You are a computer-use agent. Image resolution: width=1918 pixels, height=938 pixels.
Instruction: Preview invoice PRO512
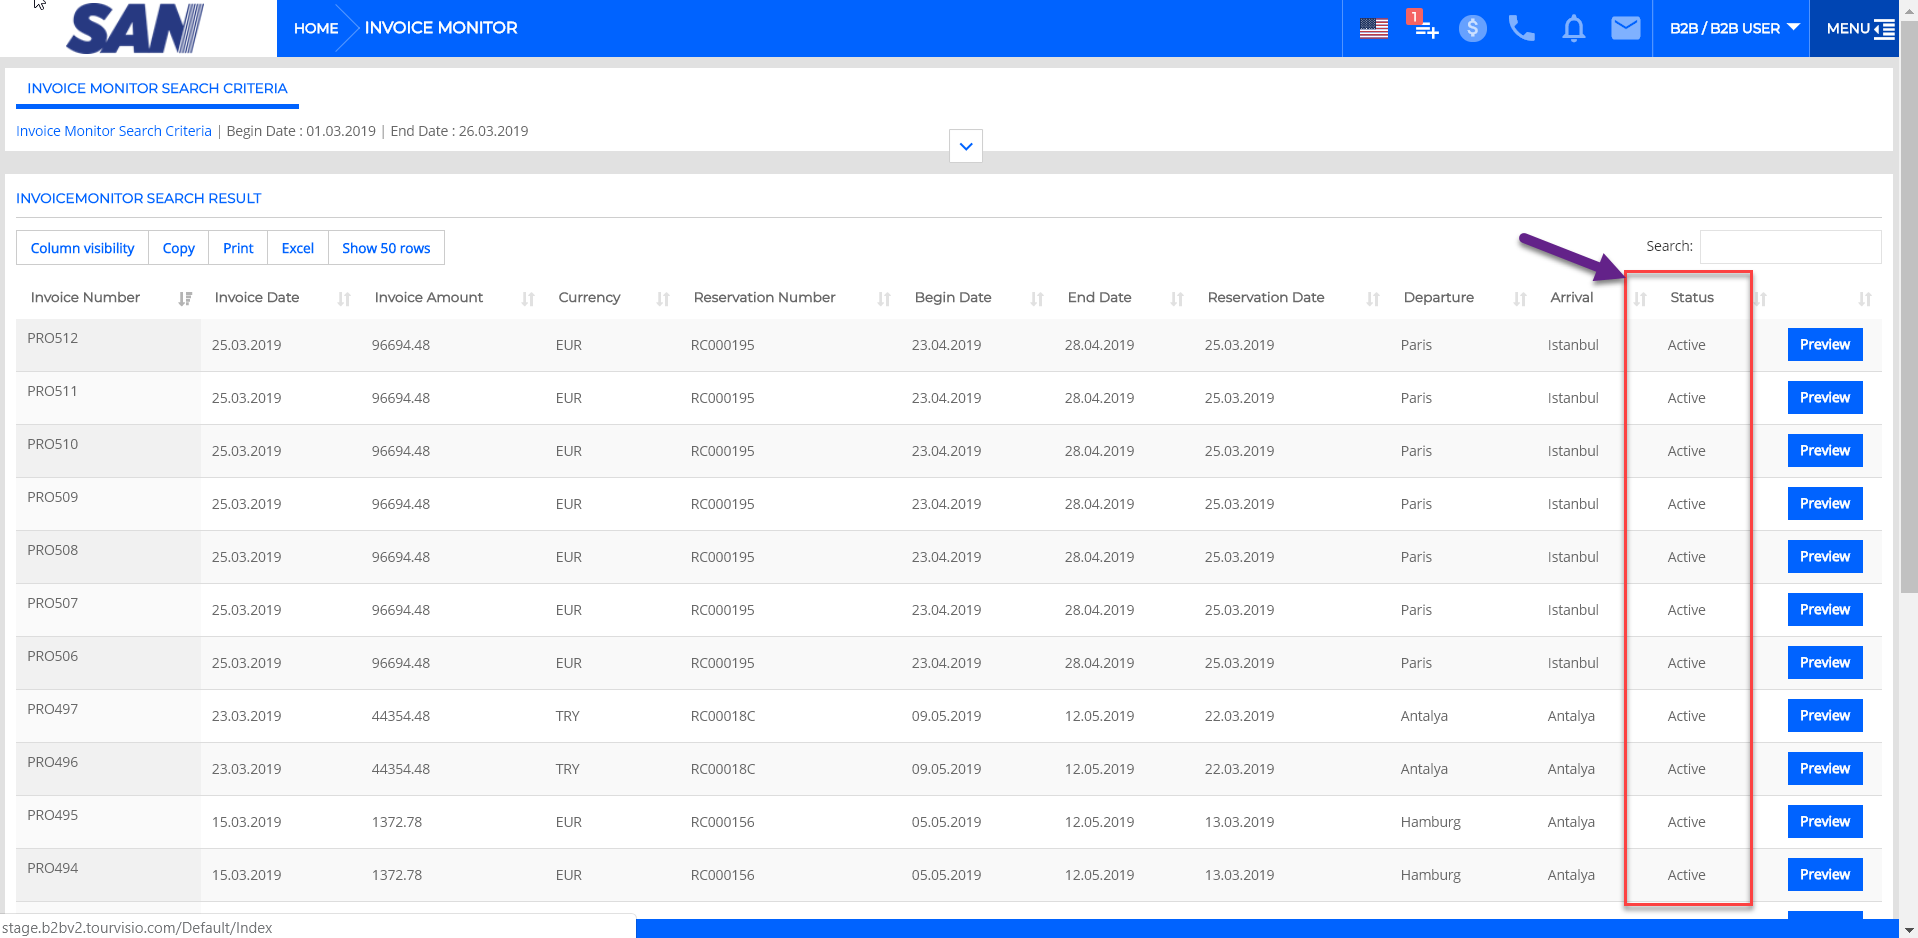pos(1824,345)
